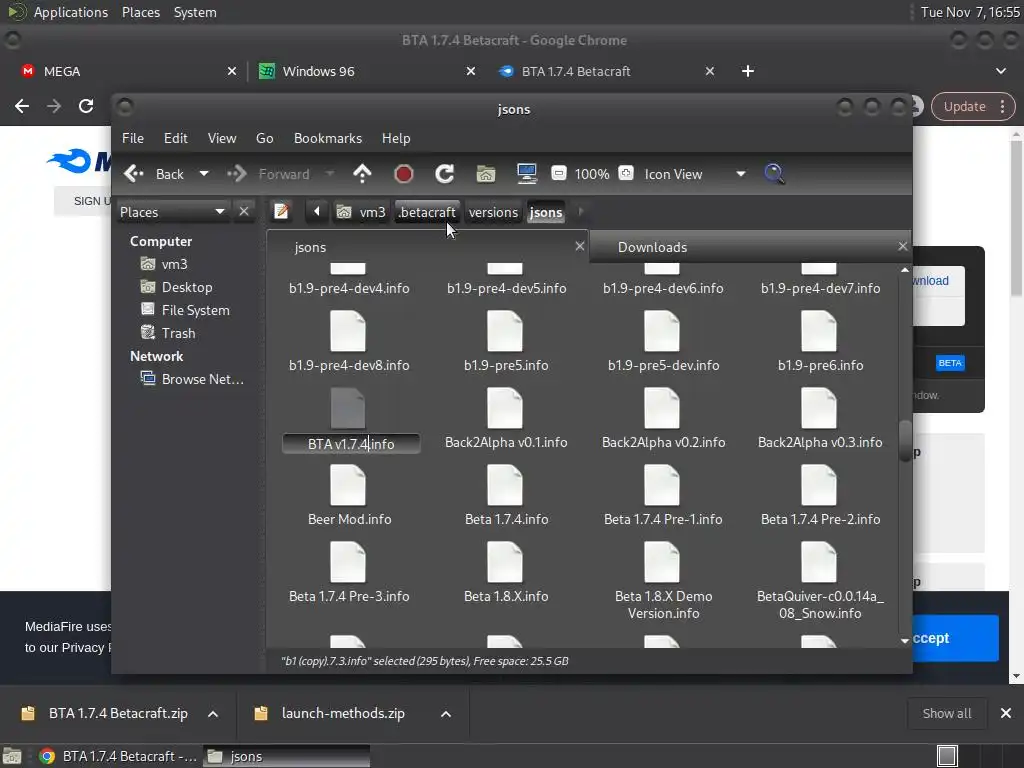Image resolution: width=1024 pixels, height=768 pixels.
Task: Click the vm3 path button
Action: pos(361,212)
